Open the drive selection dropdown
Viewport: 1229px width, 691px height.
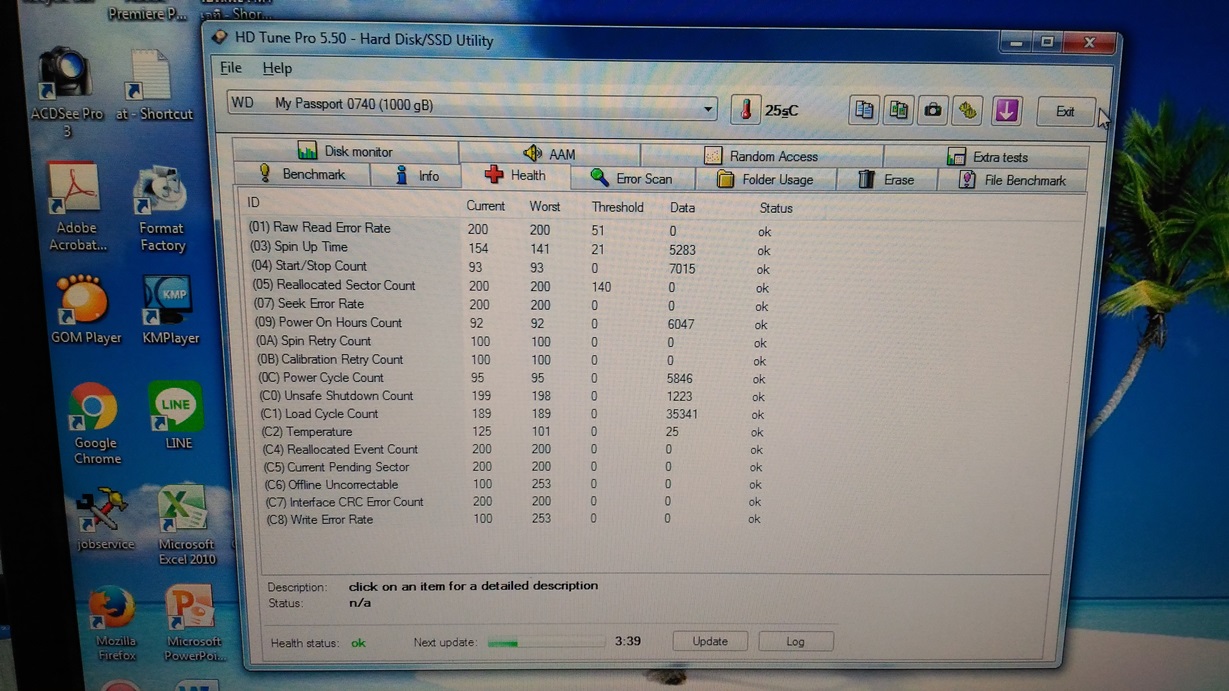(x=707, y=108)
